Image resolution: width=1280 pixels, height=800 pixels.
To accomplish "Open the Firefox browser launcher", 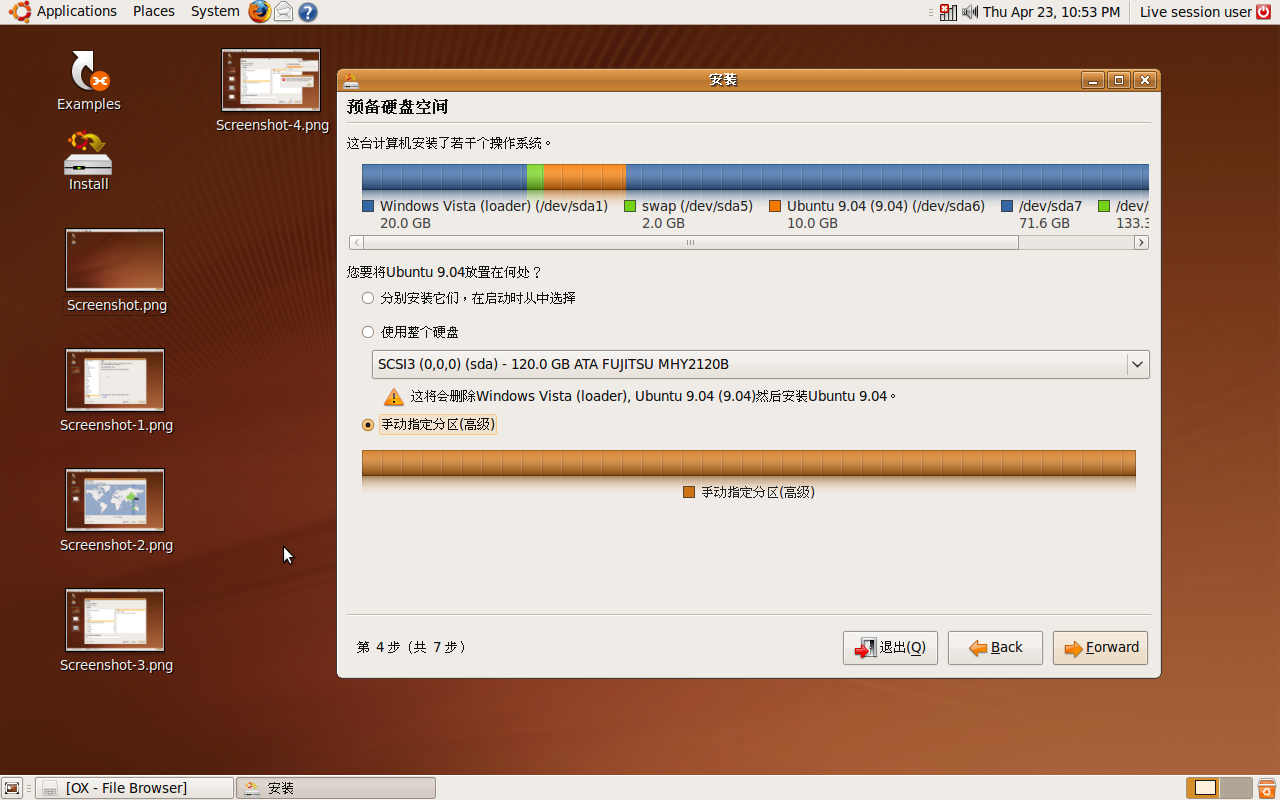I will 260,11.
